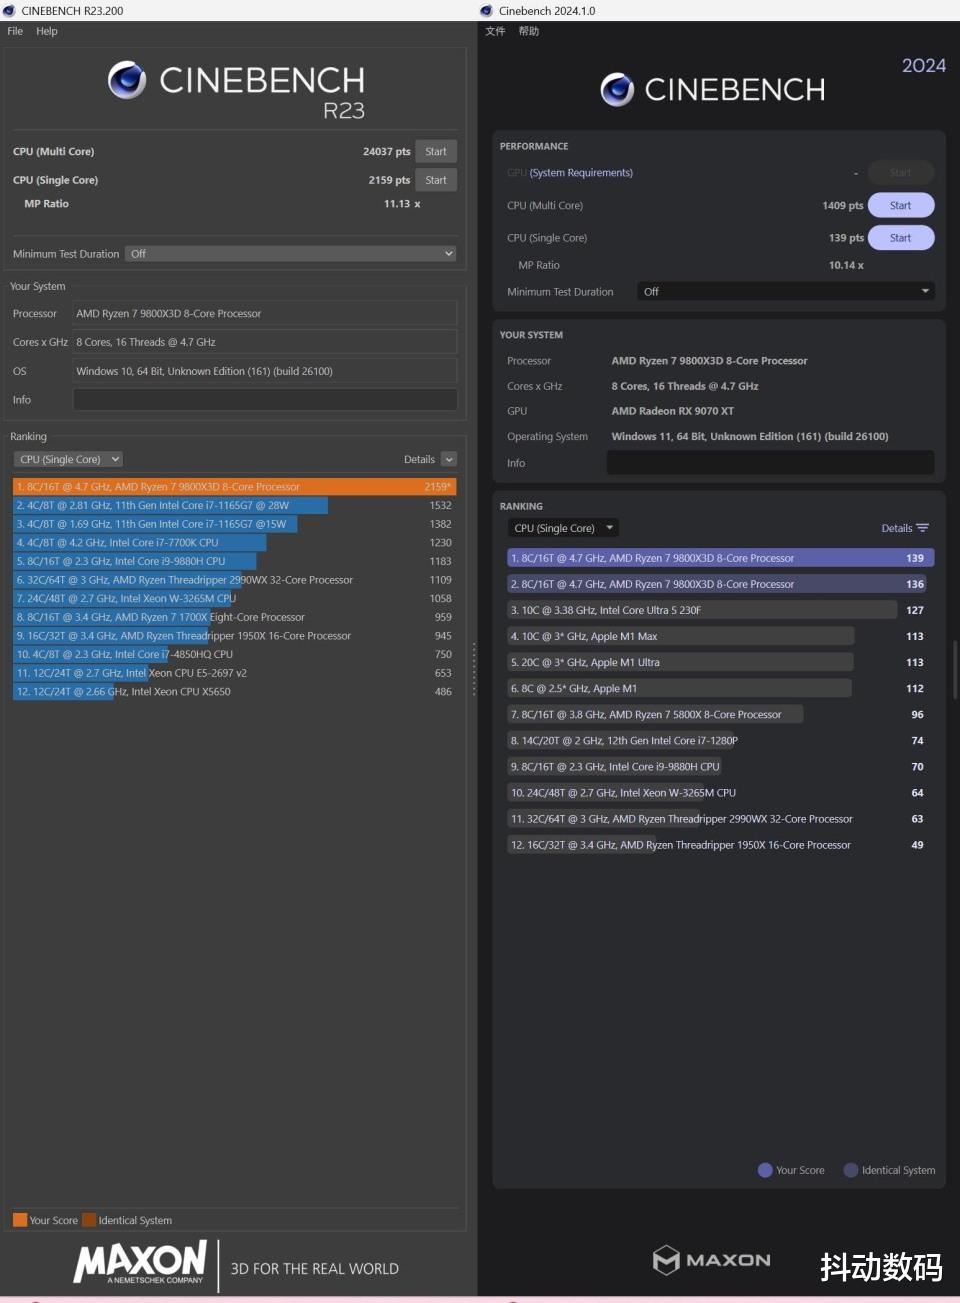Click the Details filter icon in Cinebench 2024

pos(922,528)
